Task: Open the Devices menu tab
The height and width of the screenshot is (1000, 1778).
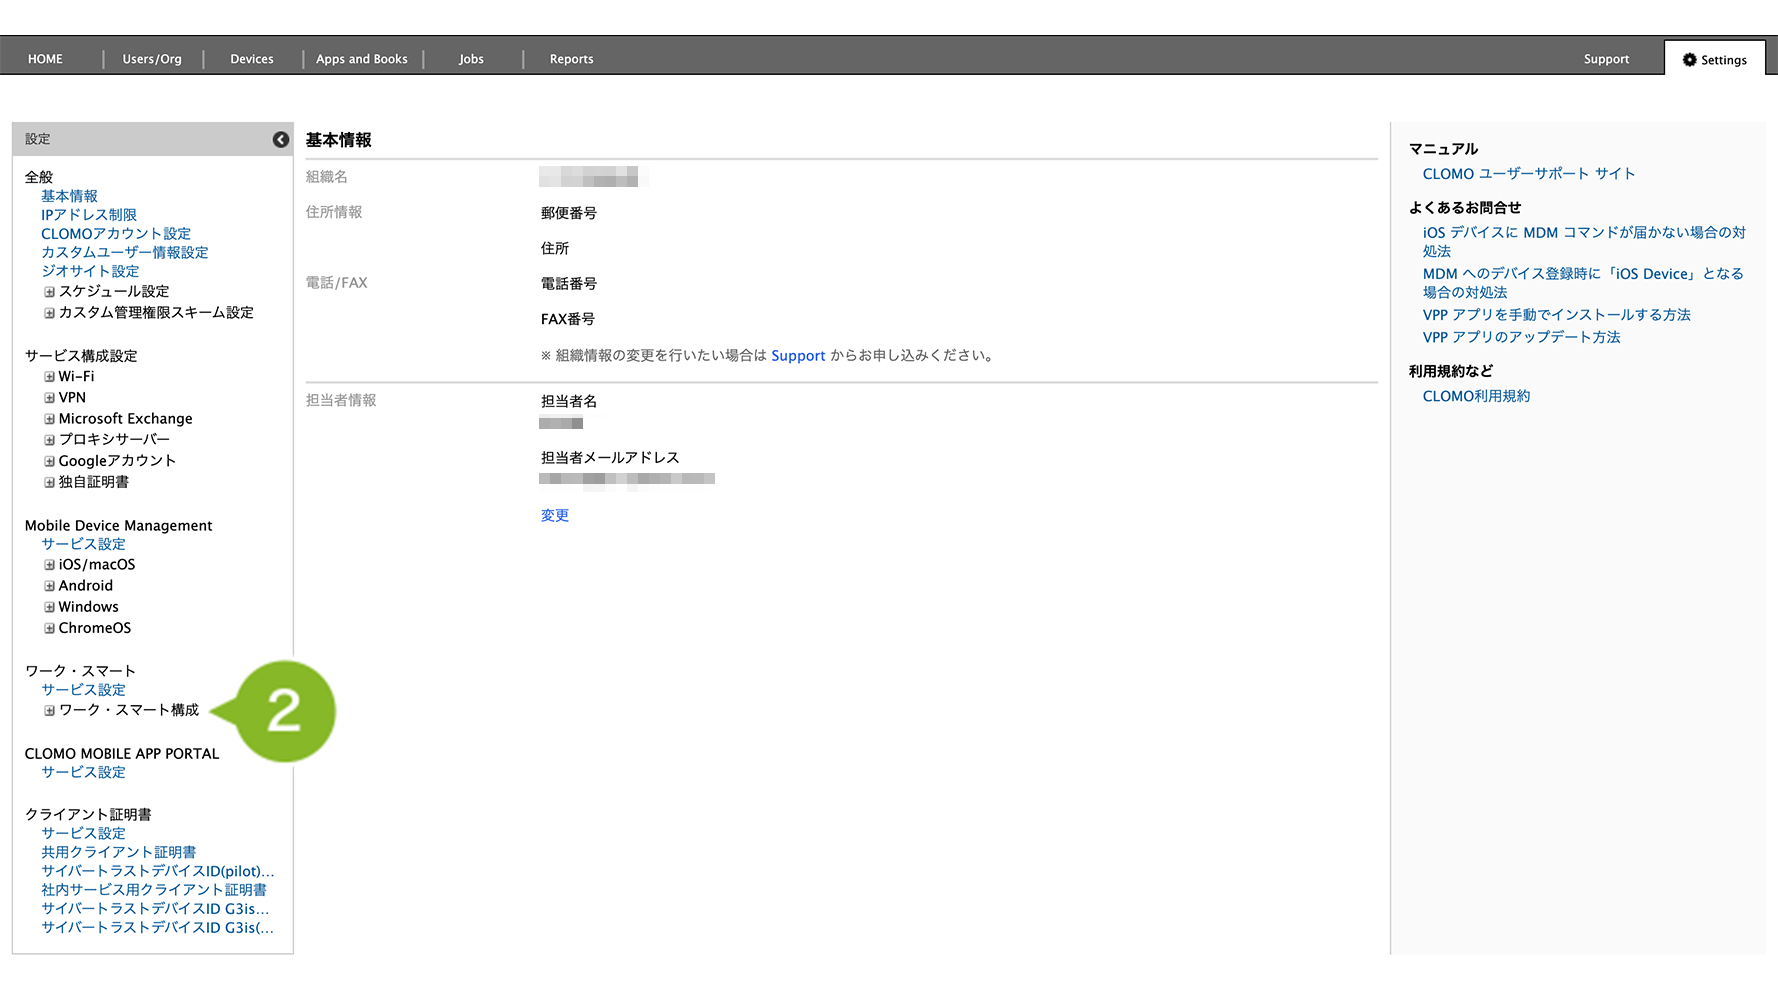Action: pyautogui.click(x=251, y=59)
